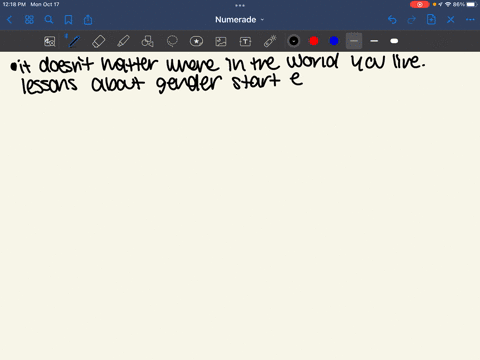Choose the Shapes tool
Screen dimensions: 480x360
point(148,41)
